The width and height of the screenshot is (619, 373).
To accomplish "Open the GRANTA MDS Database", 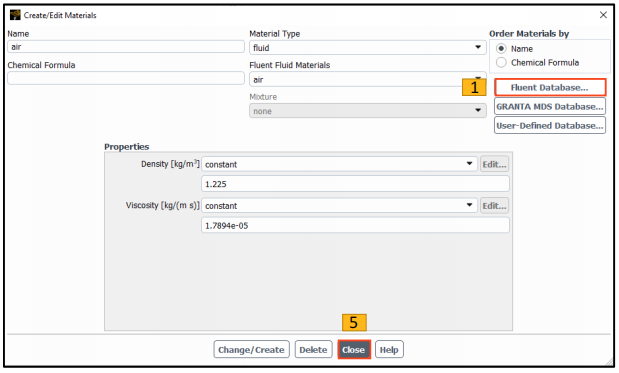I will (x=550, y=107).
